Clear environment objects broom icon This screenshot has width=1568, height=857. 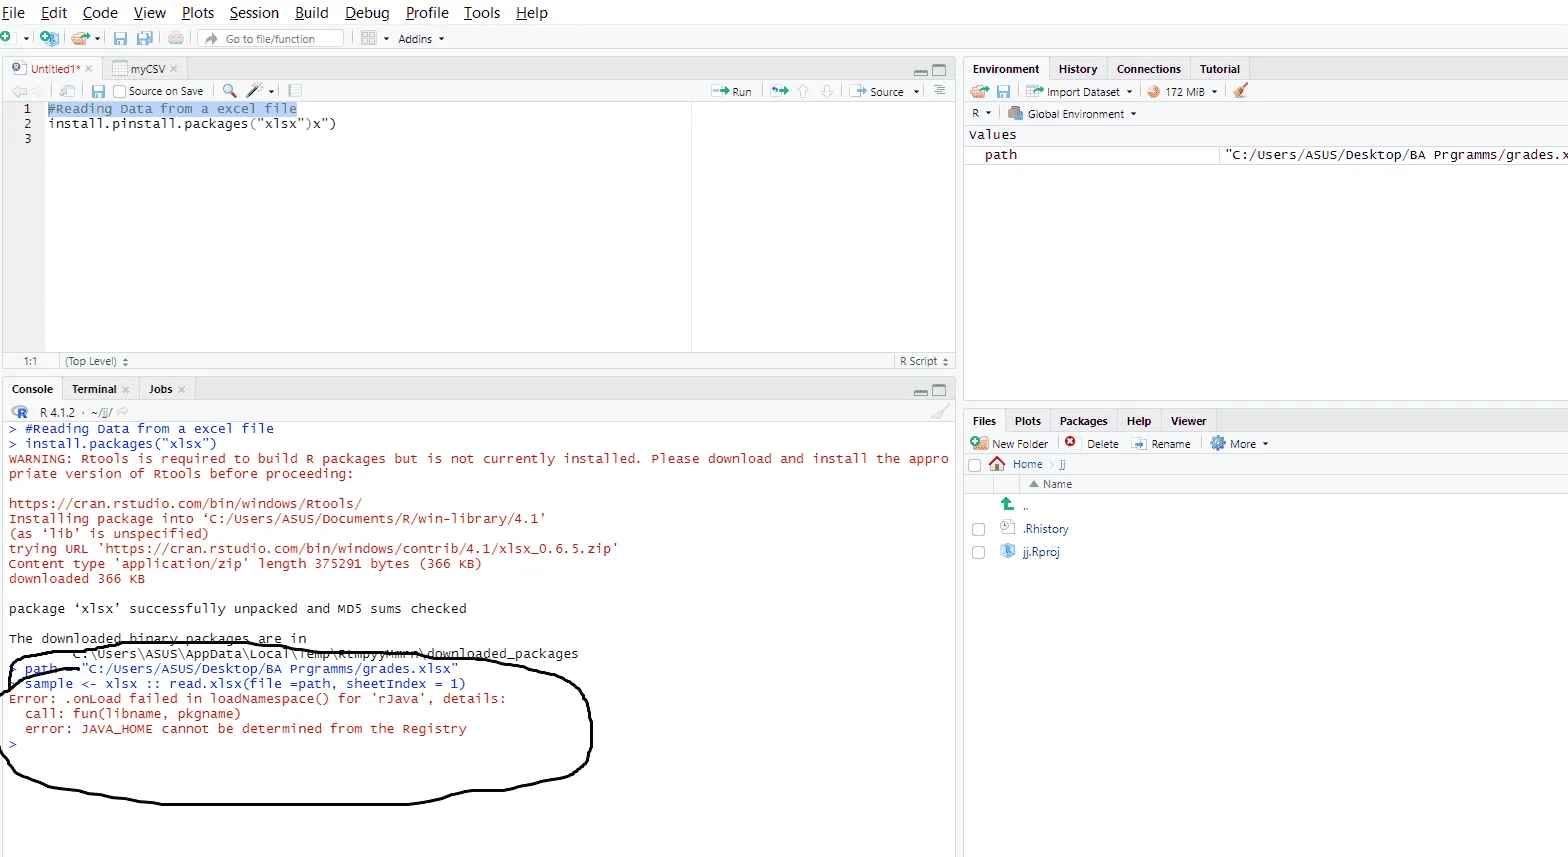click(1241, 91)
